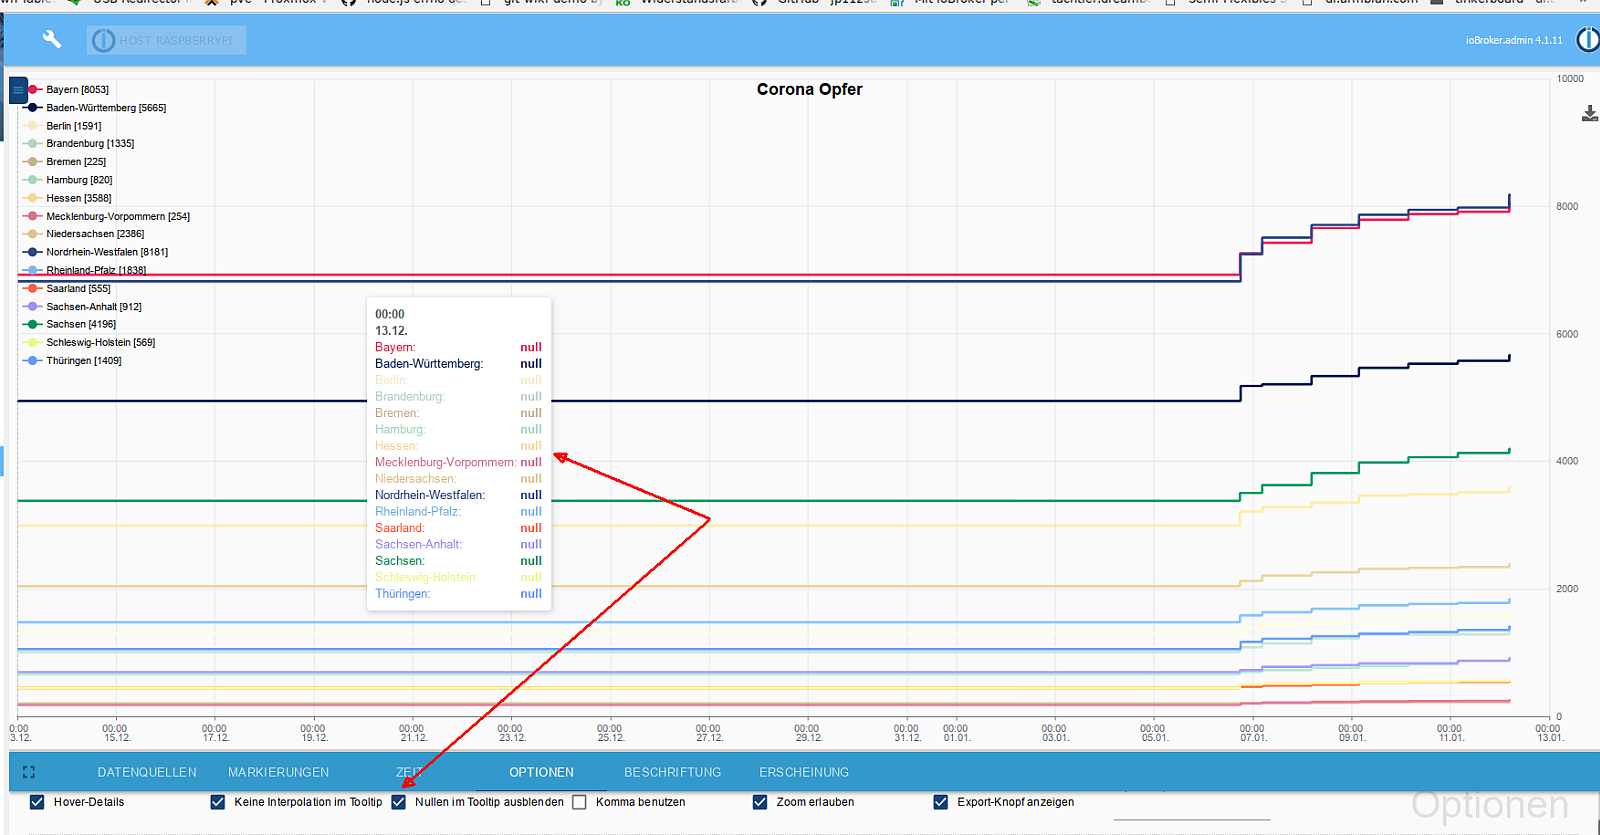Toggle fullscreen icon in the tab bar
The width and height of the screenshot is (1600, 835).
point(29,772)
